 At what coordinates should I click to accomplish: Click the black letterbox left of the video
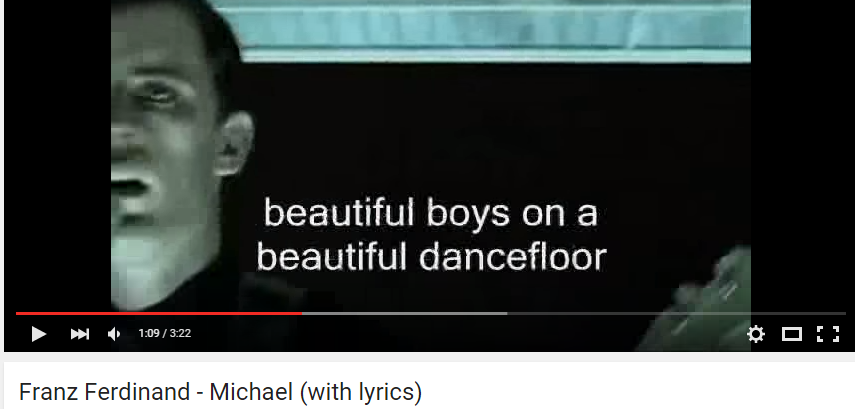(x=57, y=155)
